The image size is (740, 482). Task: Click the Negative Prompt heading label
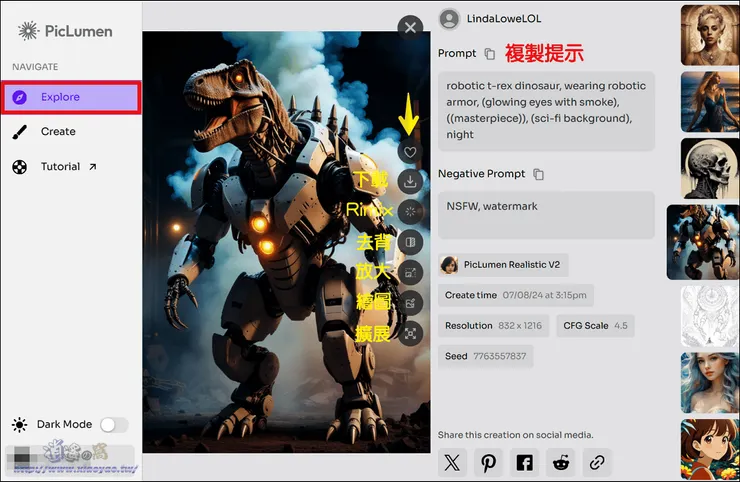481,174
